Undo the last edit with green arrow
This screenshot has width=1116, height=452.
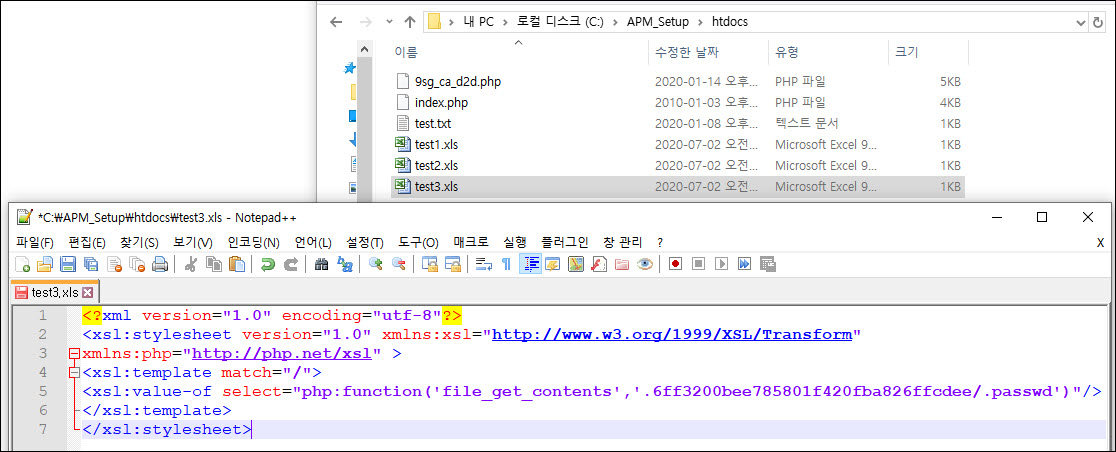click(268, 265)
